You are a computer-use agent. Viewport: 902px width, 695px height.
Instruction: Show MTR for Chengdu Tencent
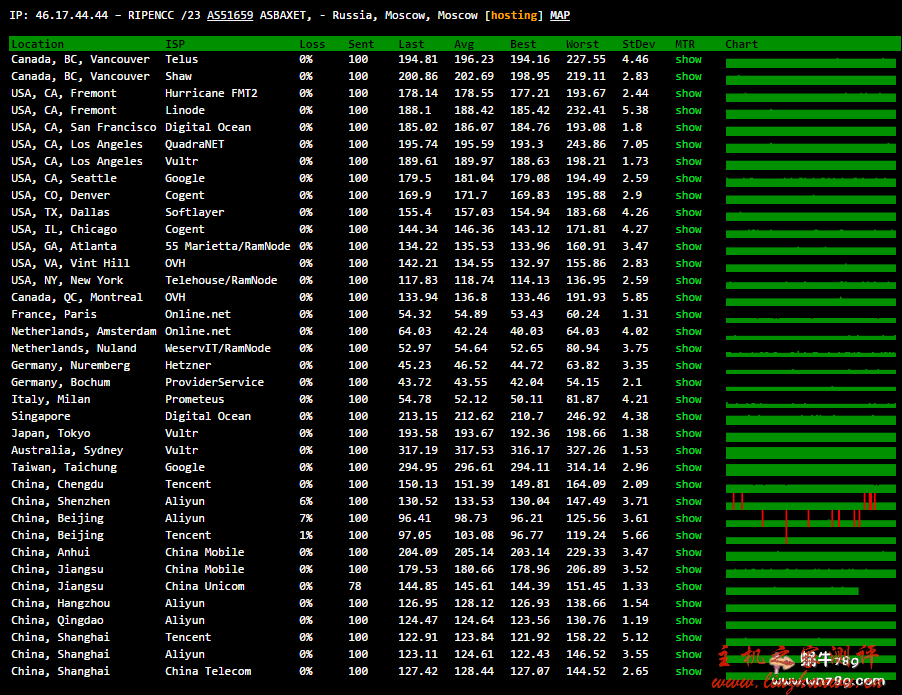688,484
